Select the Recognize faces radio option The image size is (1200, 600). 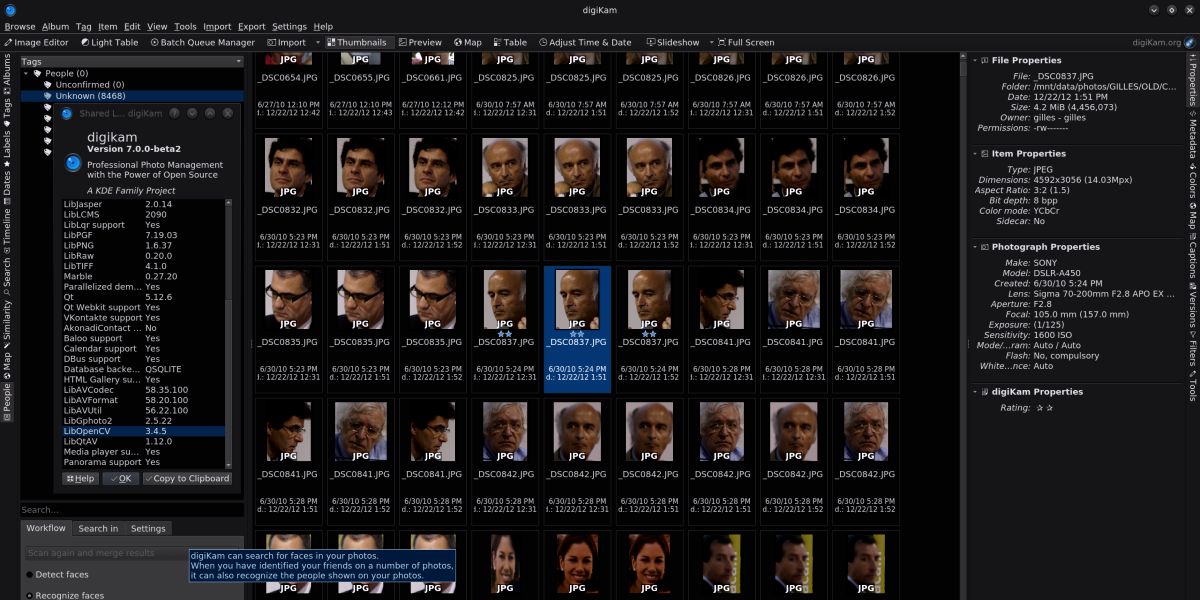30,596
